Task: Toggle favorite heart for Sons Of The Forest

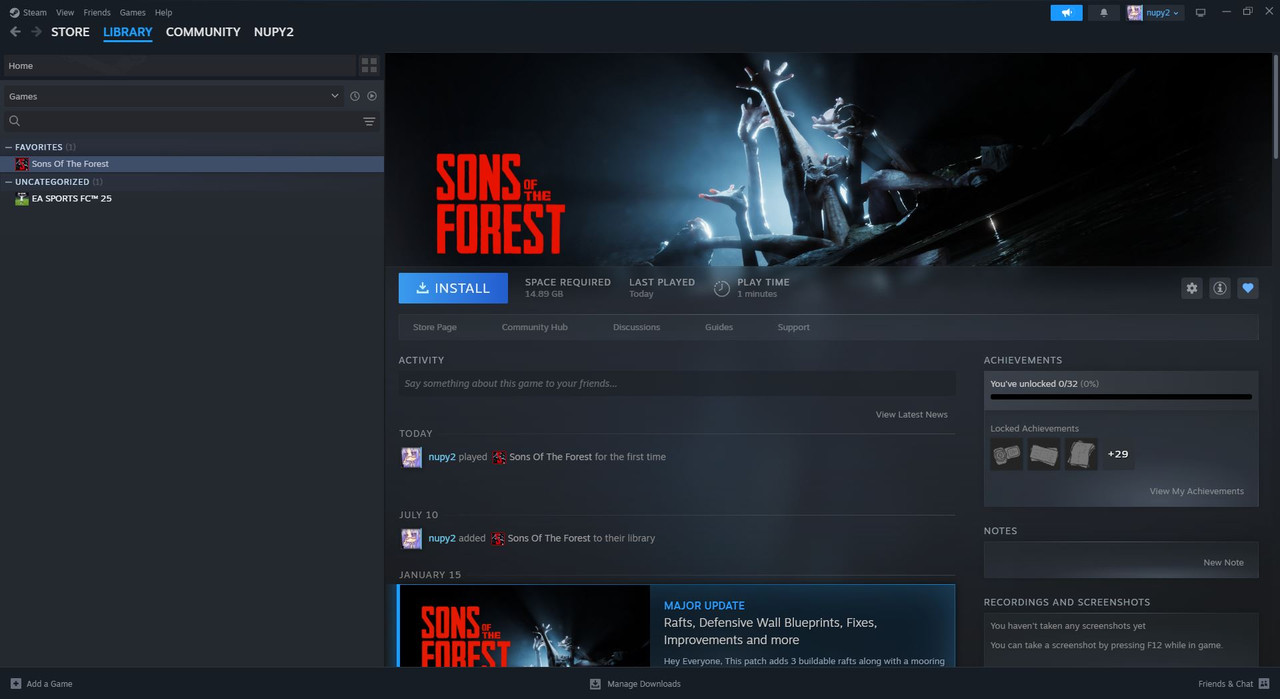Action: pyautogui.click(x=1247, y=288)
